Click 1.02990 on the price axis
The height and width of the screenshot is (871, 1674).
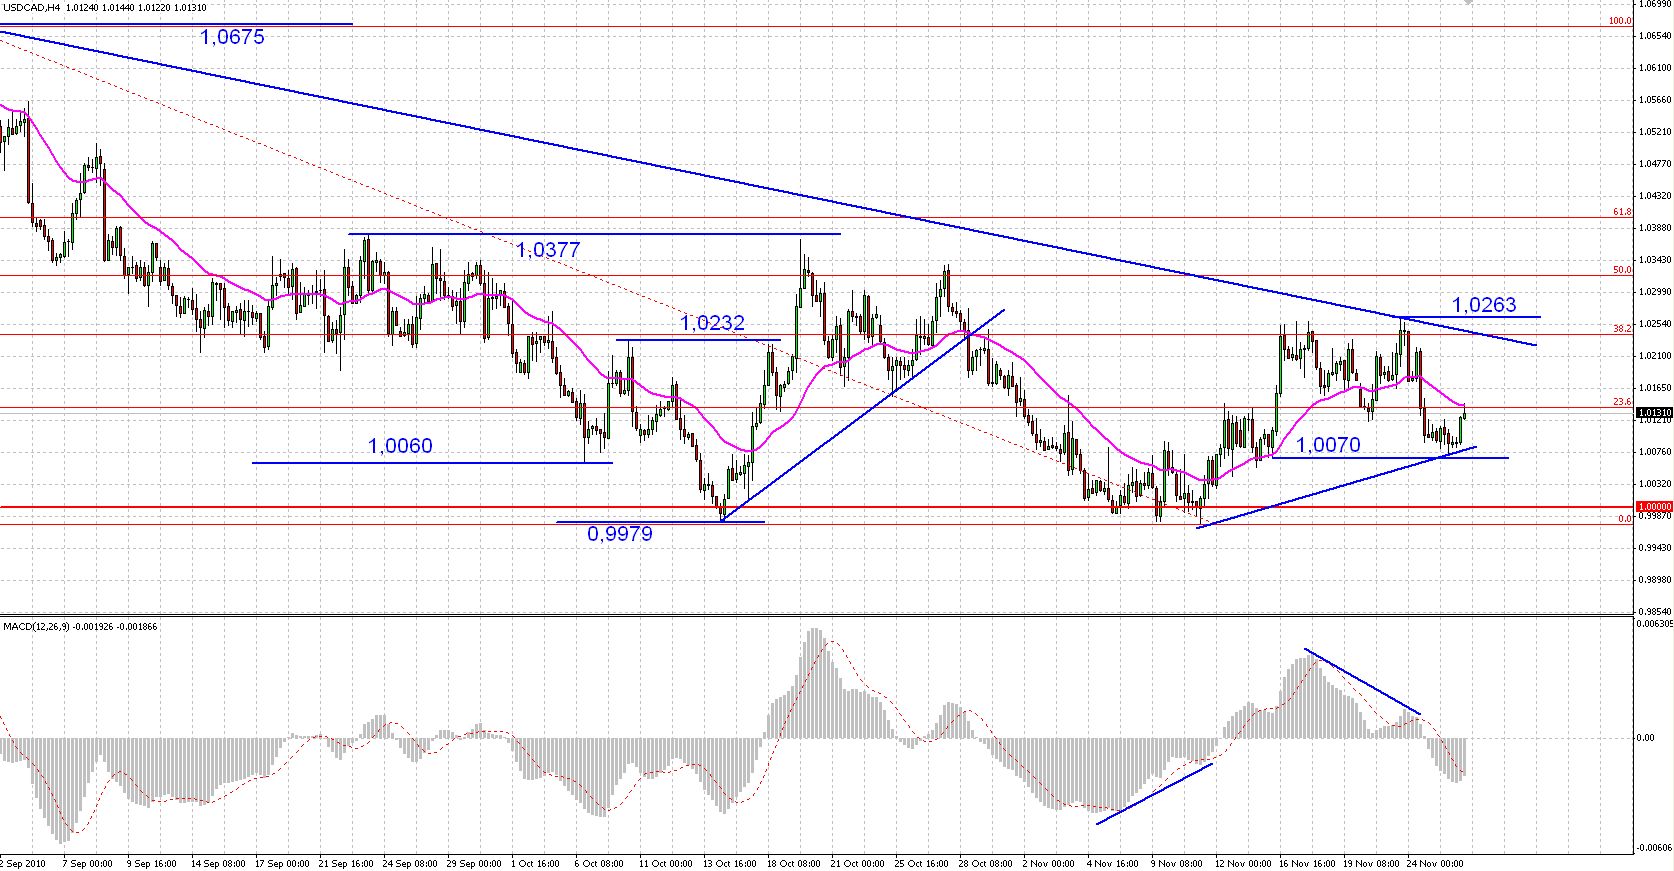pyautogui.click(x=1656, y=292)
